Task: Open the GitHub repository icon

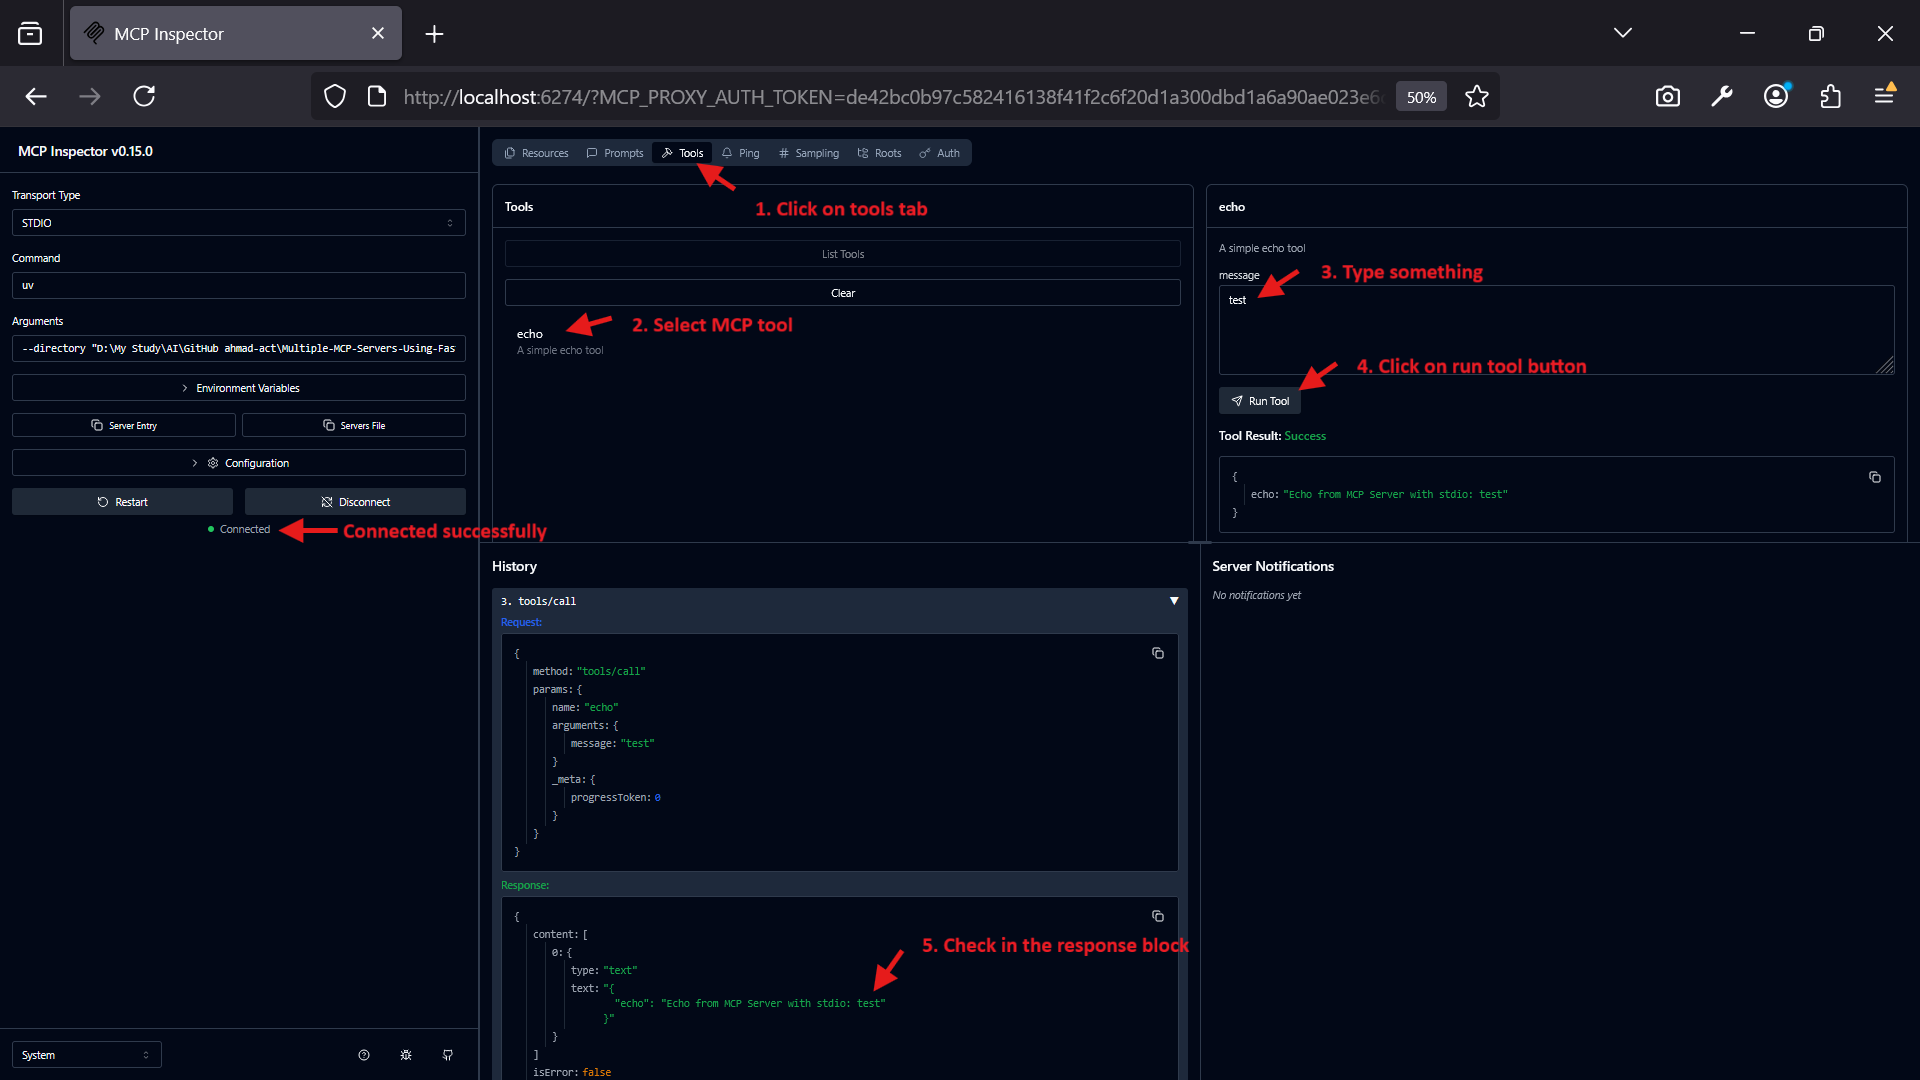Action: coord(448,1055)
